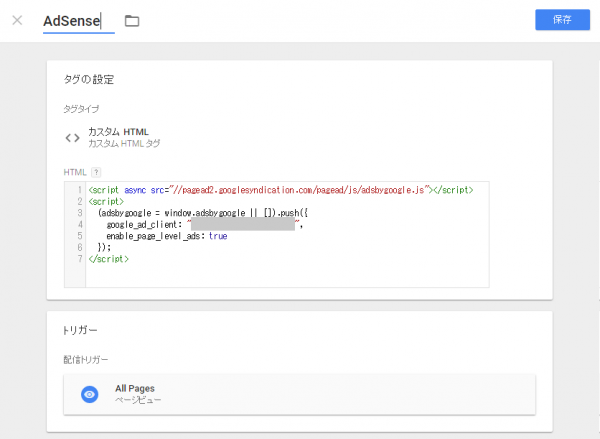Click the タグタイプ label

coord(81,109)
